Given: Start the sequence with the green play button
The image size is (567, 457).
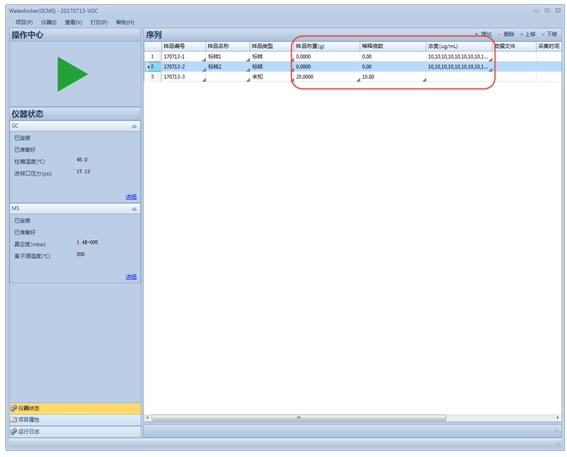Looking at the screenshot, I should click(x=72, y=74).
